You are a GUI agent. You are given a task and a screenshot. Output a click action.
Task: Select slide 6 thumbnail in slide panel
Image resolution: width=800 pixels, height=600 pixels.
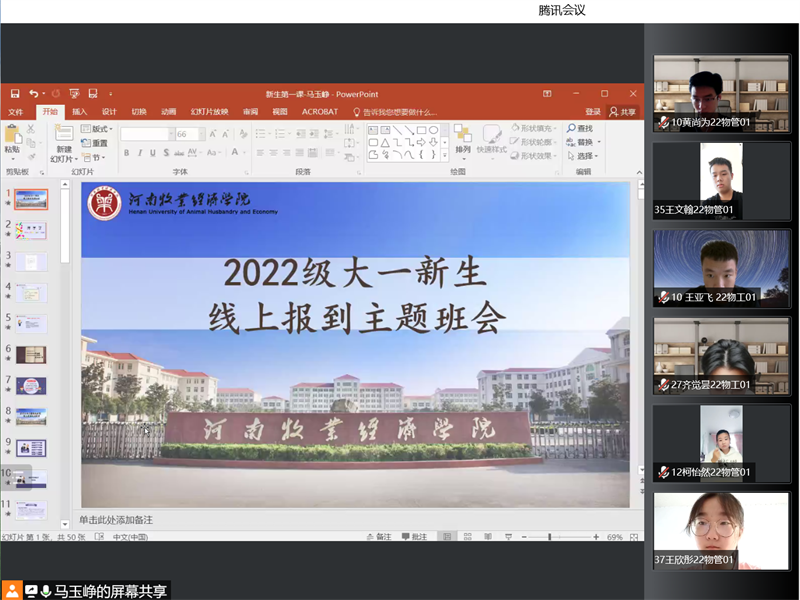[x=31, y=354]
